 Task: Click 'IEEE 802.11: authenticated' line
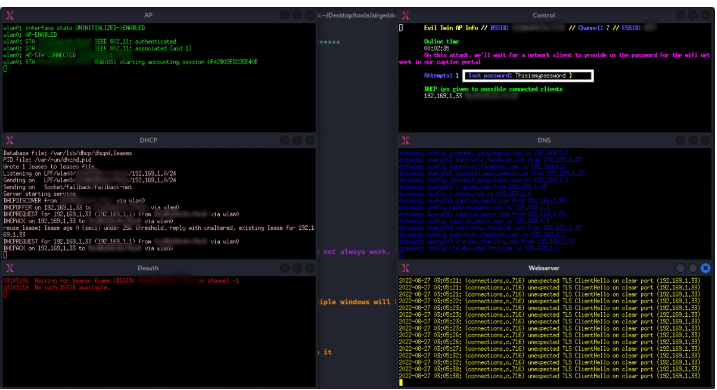click(90, 42)
